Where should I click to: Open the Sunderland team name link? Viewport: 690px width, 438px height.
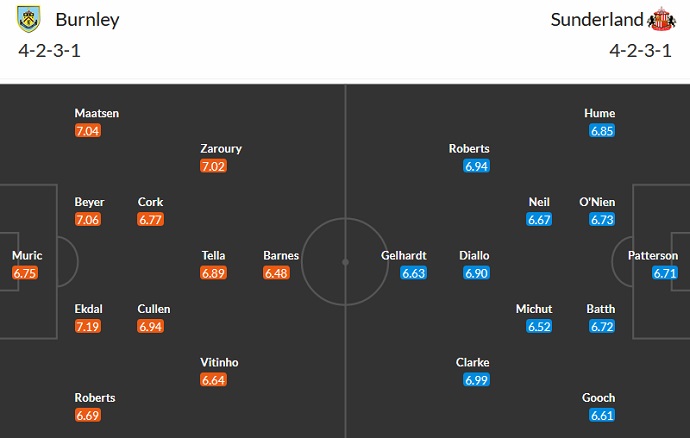click(x=597, y=20)
